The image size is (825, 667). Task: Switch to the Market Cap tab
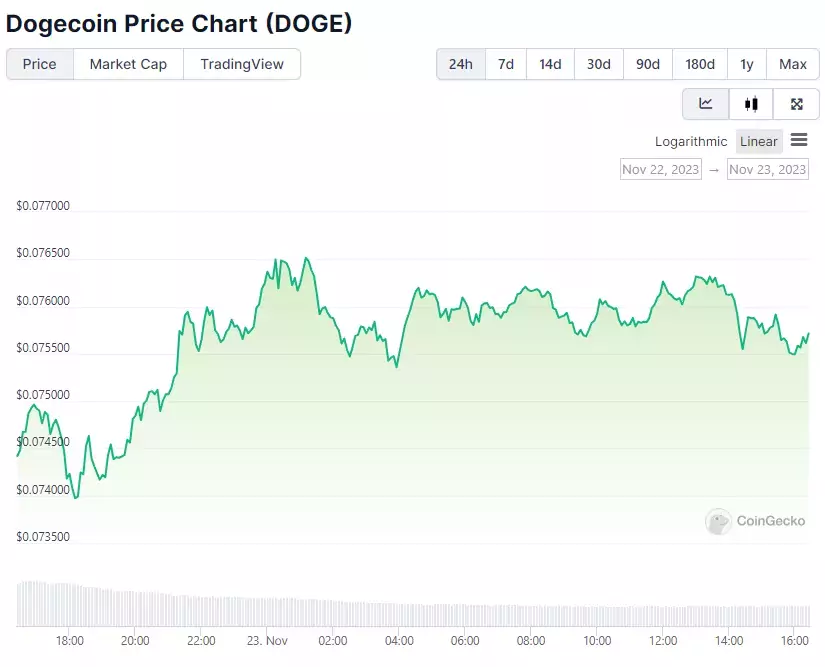[128, 64]
